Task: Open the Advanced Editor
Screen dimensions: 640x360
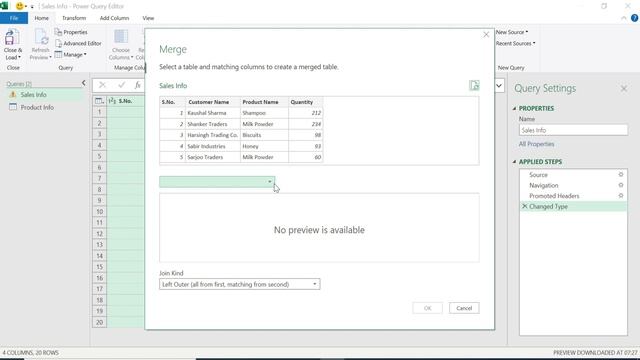Action: pos(78,43)
